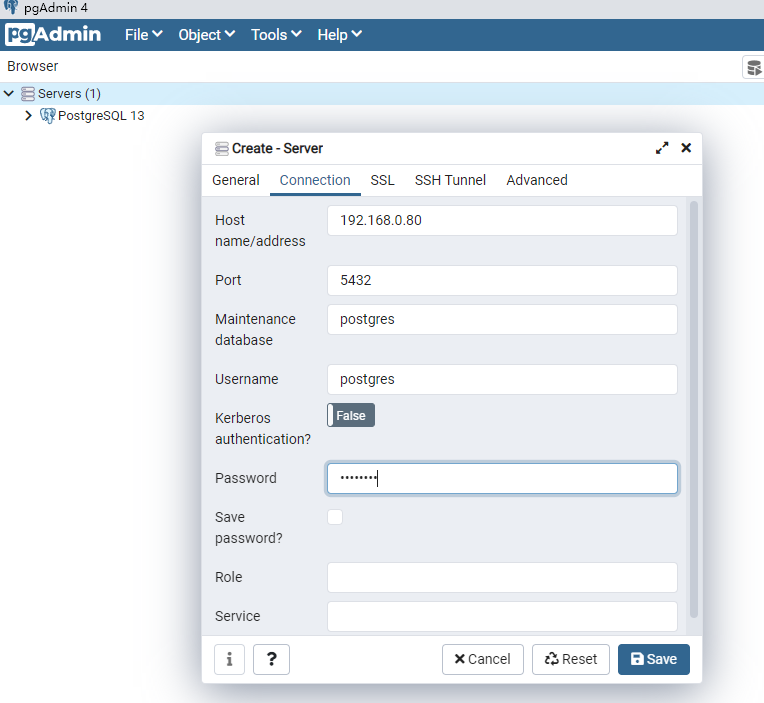
Task: Open the Query Tool icon in Browser panel
Action: click(x=753, y=67)
